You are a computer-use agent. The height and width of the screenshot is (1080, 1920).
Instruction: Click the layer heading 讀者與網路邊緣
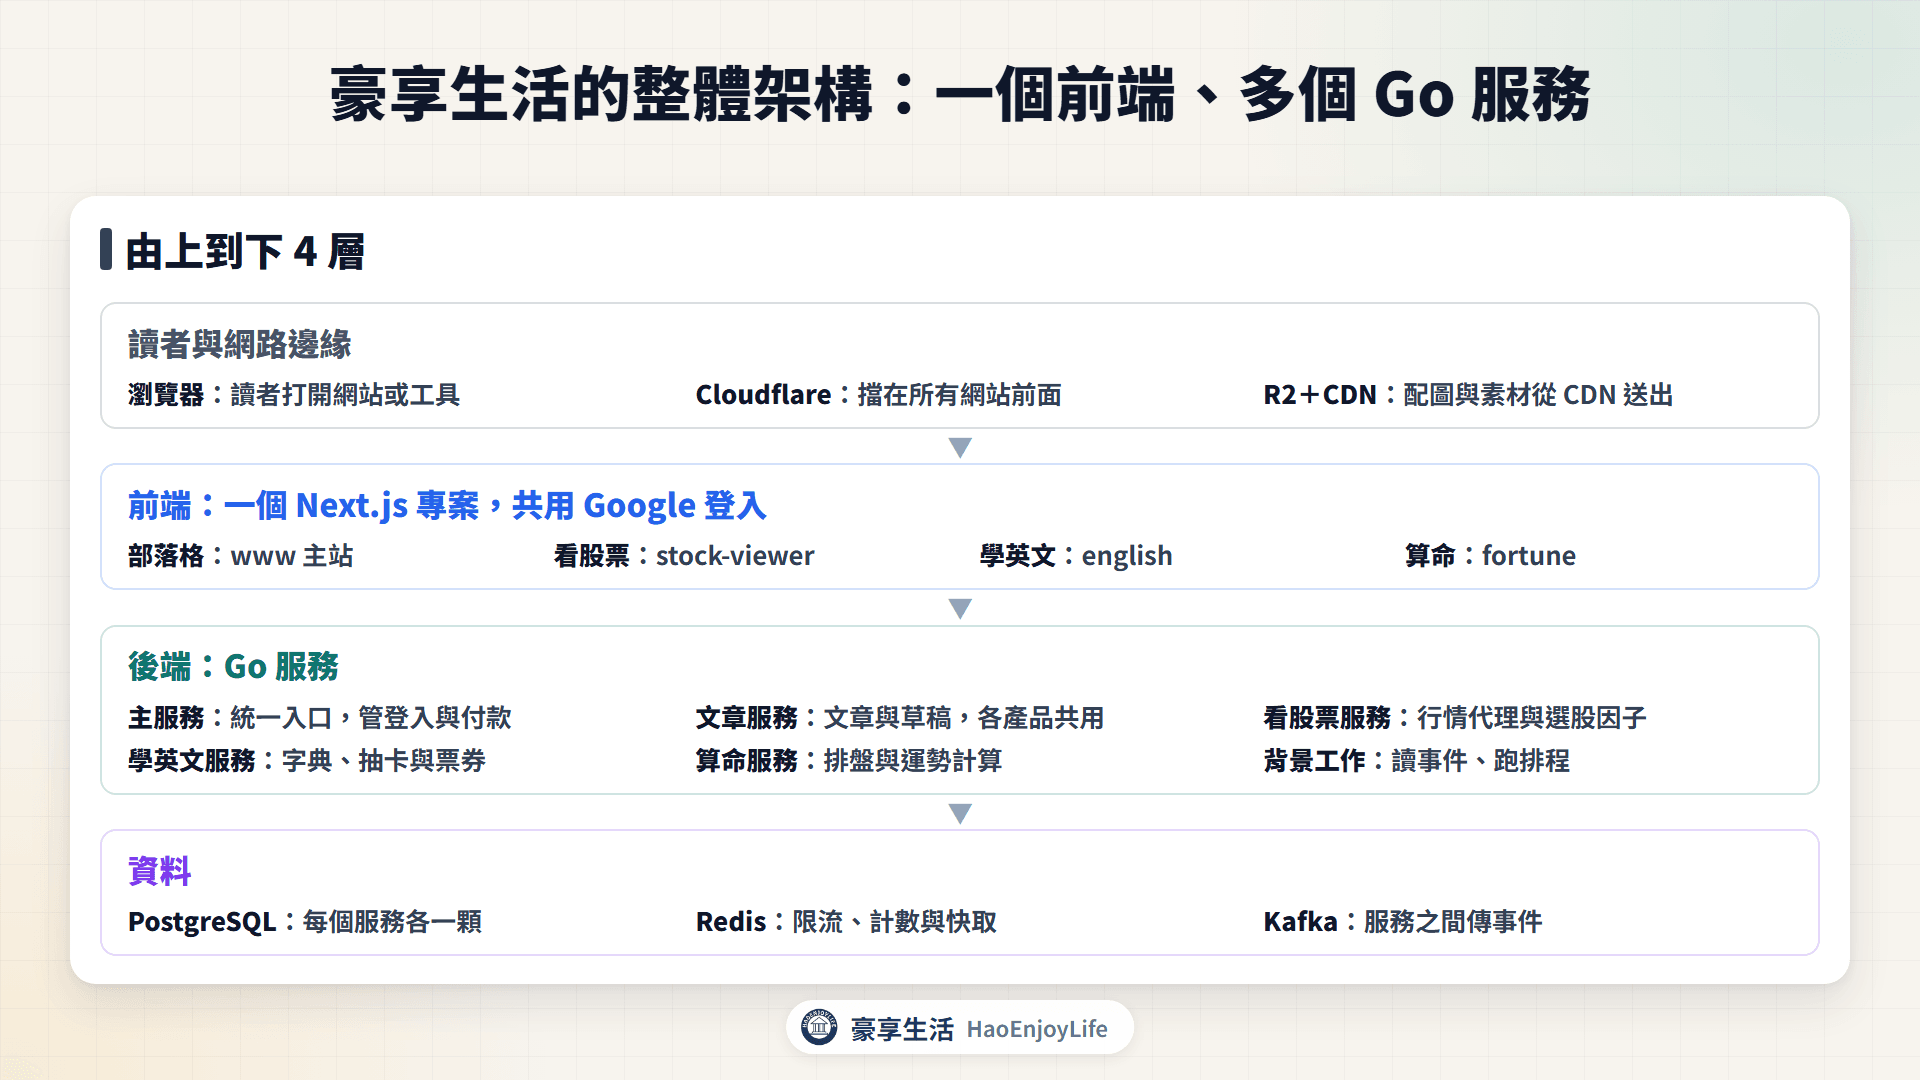point(240,345)
